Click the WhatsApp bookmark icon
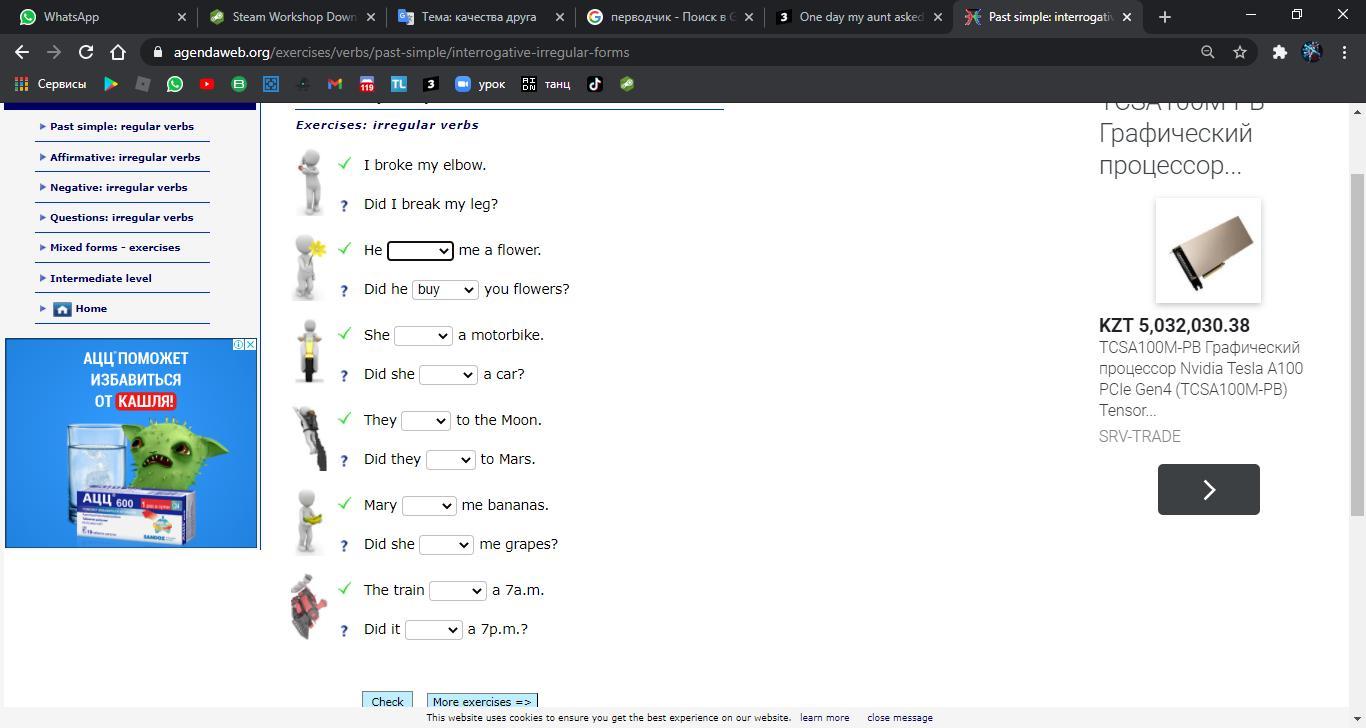The width and height of the screenshot is (1366, 728). tap(175, 84)
